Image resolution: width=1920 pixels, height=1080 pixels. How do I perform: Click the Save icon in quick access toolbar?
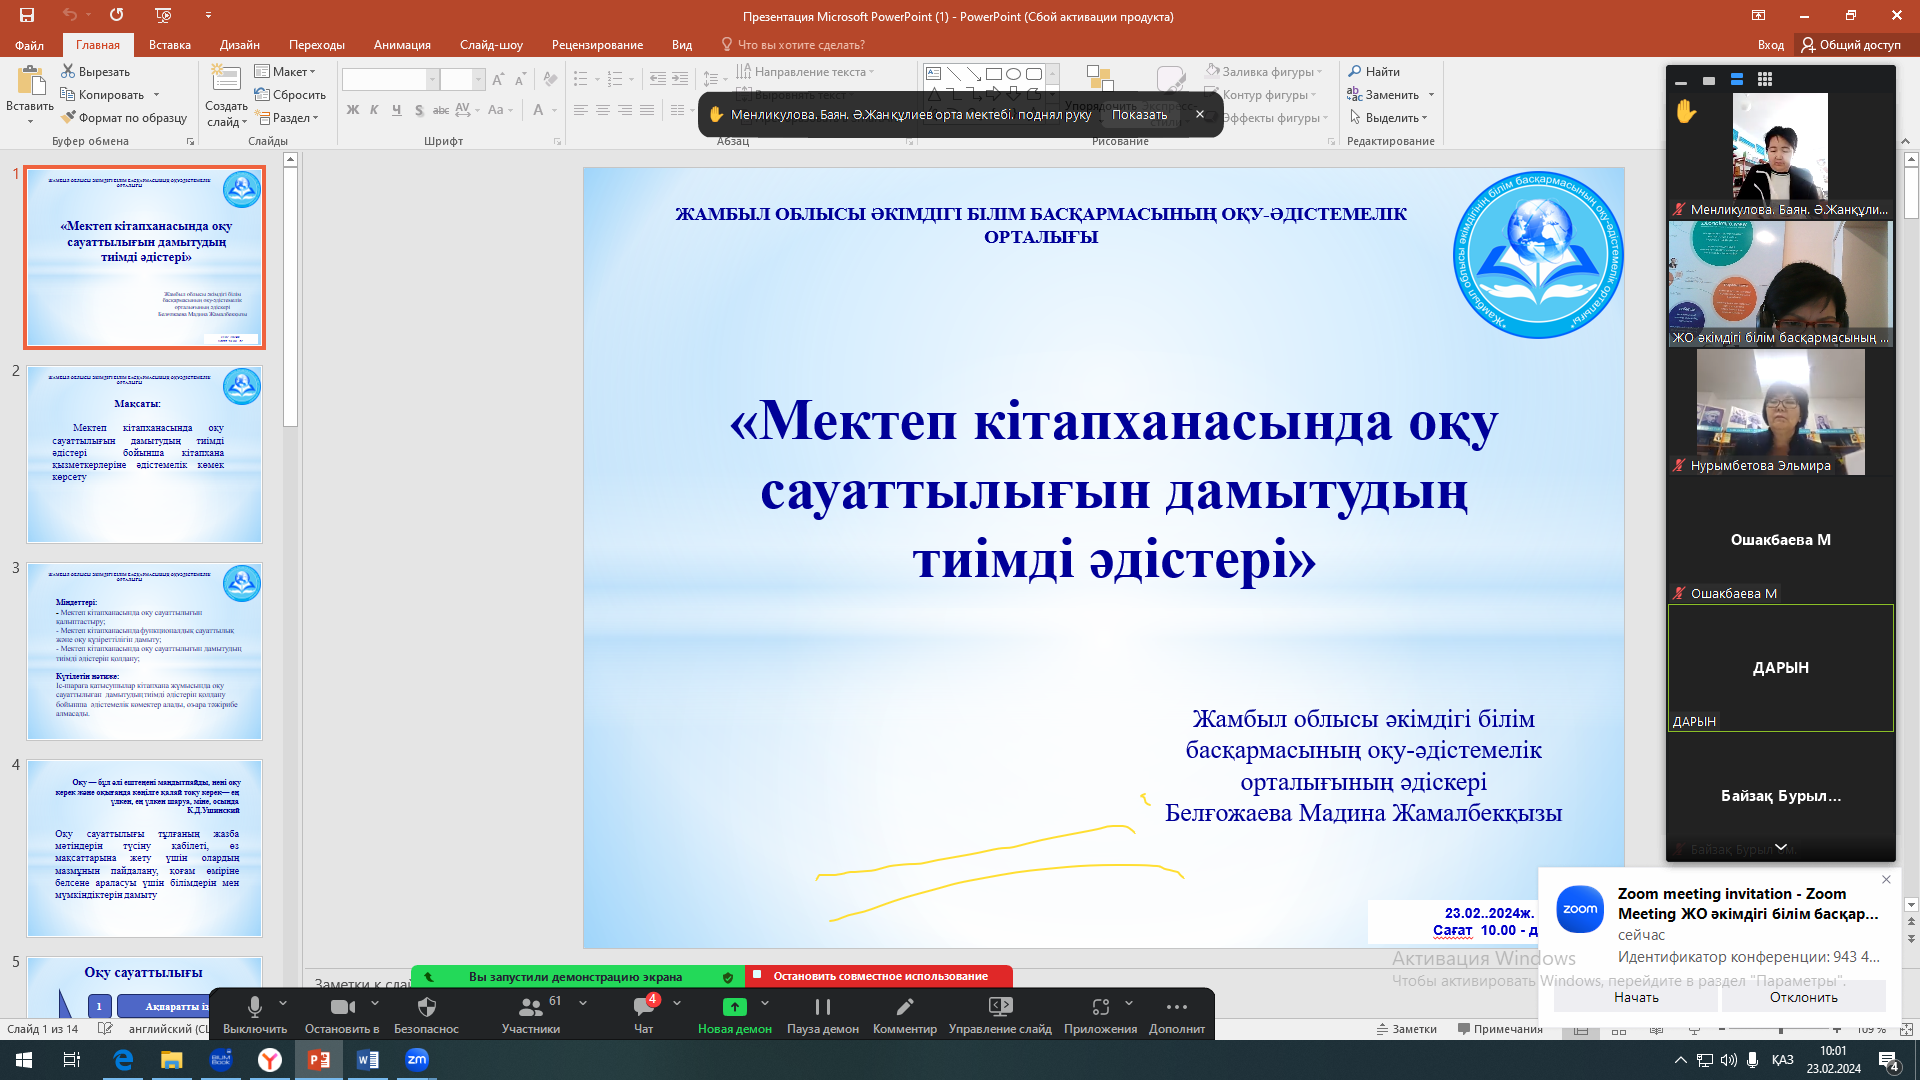tap(27, 15)
